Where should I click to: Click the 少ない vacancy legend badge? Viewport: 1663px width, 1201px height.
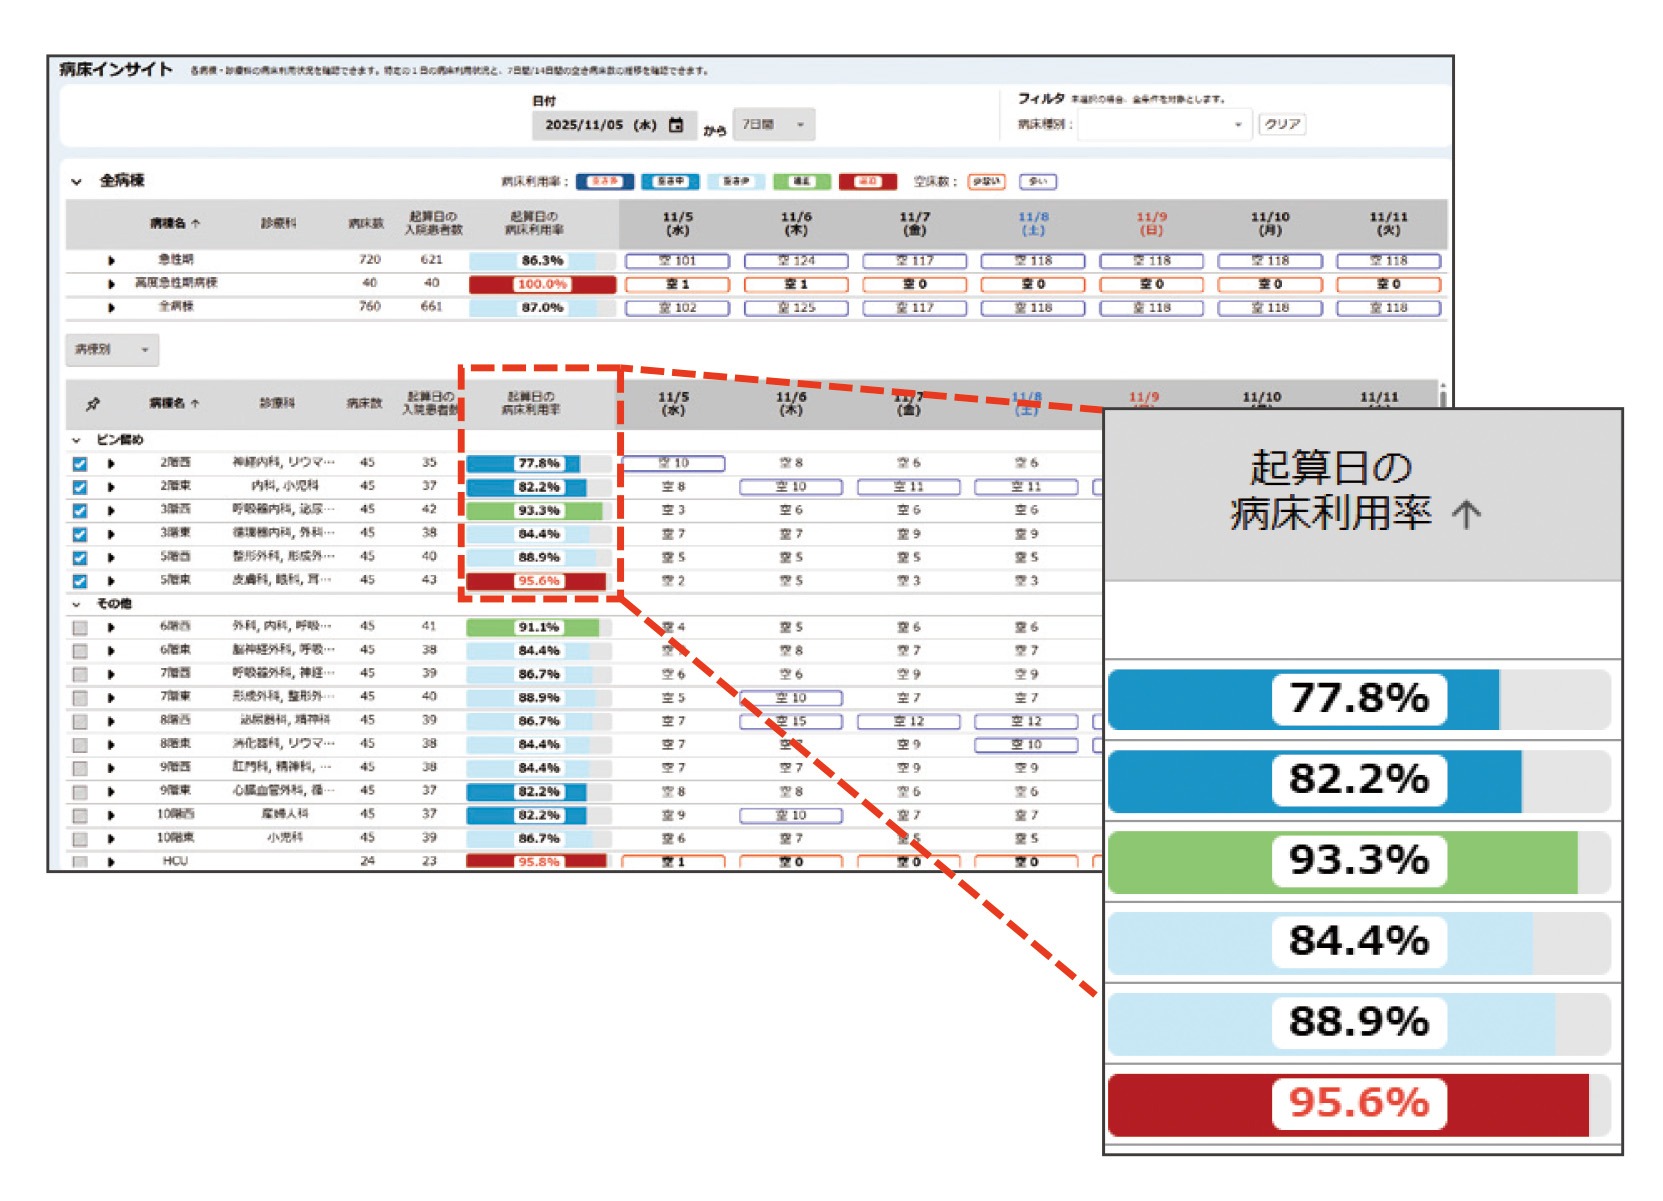[986, 181]
